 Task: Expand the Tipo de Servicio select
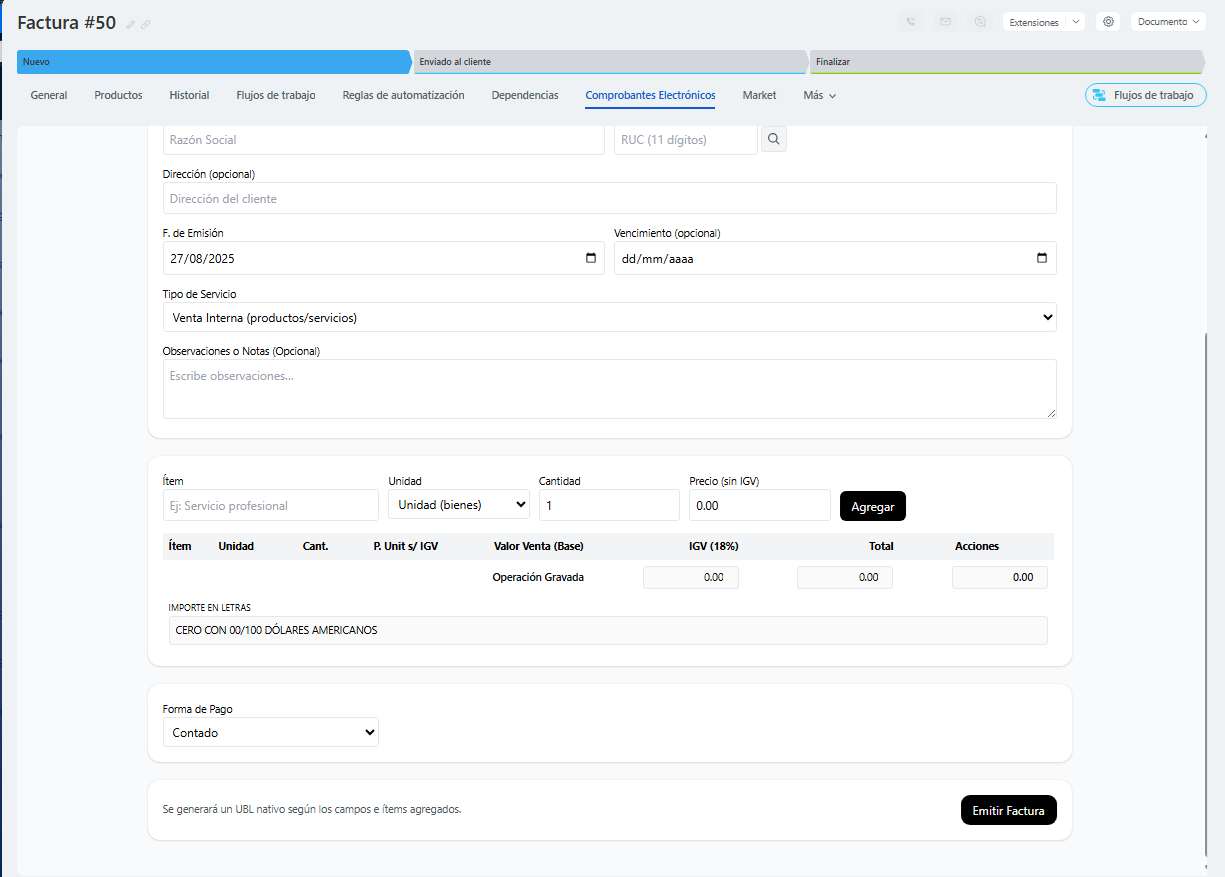[x=609, y=318]
